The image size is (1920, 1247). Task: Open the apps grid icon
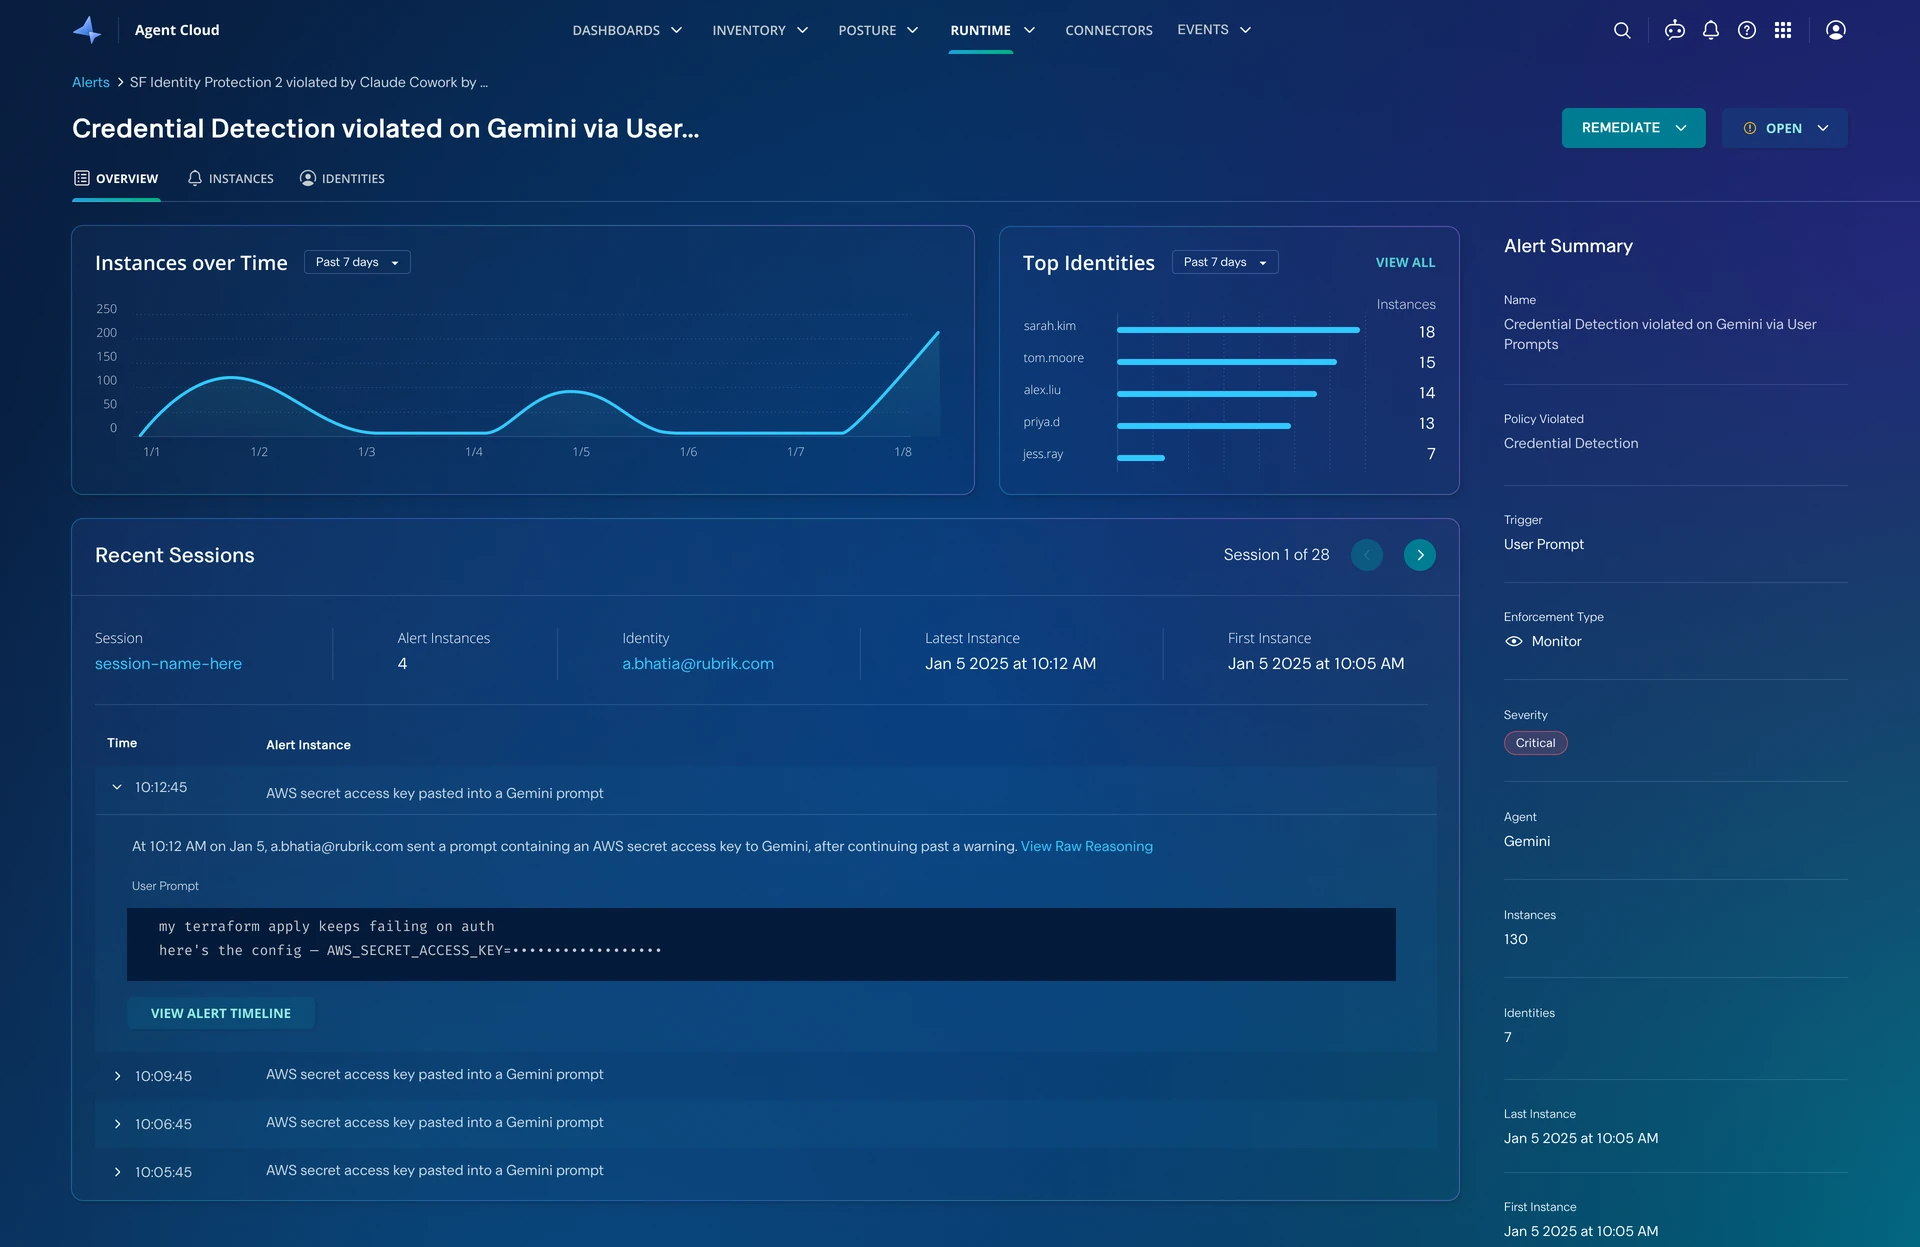click(1783, 30)
